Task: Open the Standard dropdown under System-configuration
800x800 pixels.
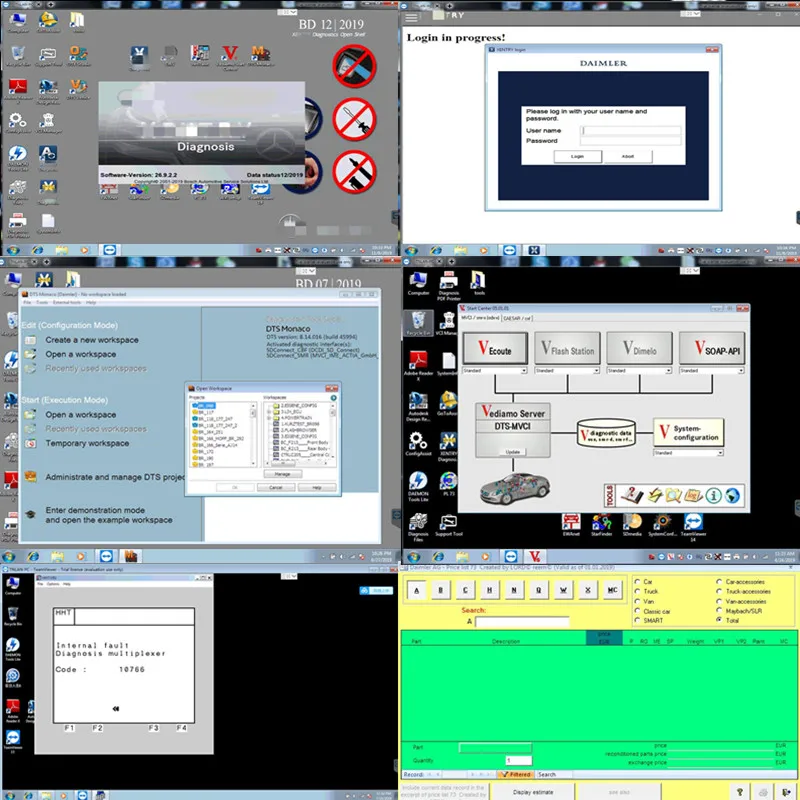Action: pos(688,453)
